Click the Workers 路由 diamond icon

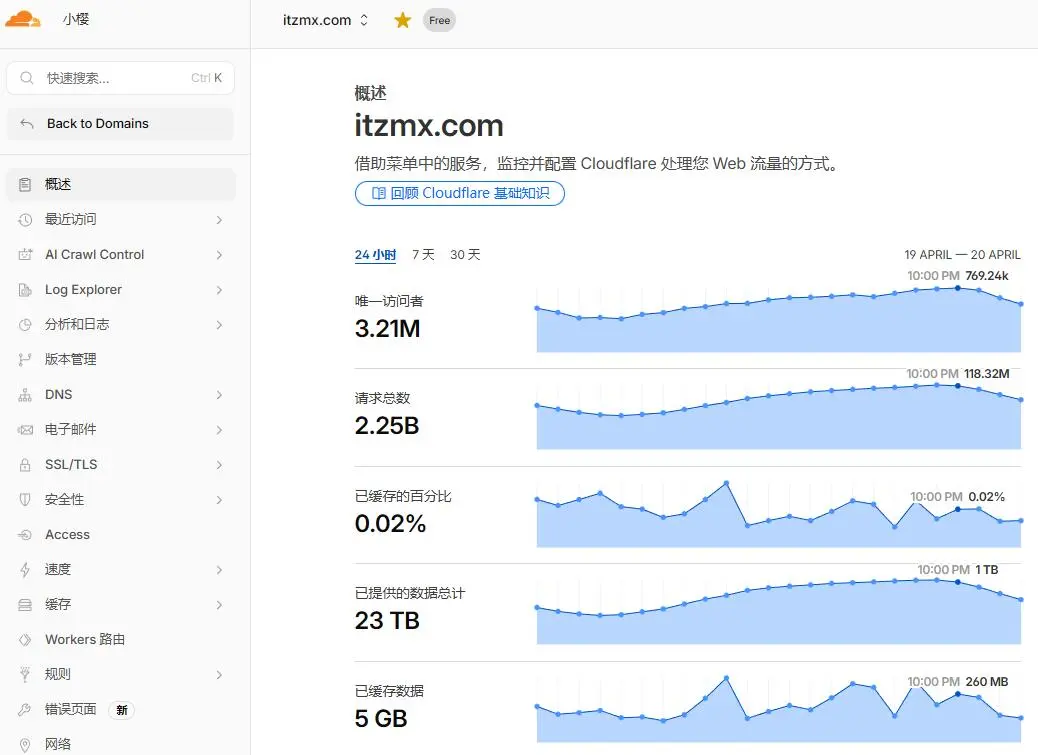click(x=24, y=640)
